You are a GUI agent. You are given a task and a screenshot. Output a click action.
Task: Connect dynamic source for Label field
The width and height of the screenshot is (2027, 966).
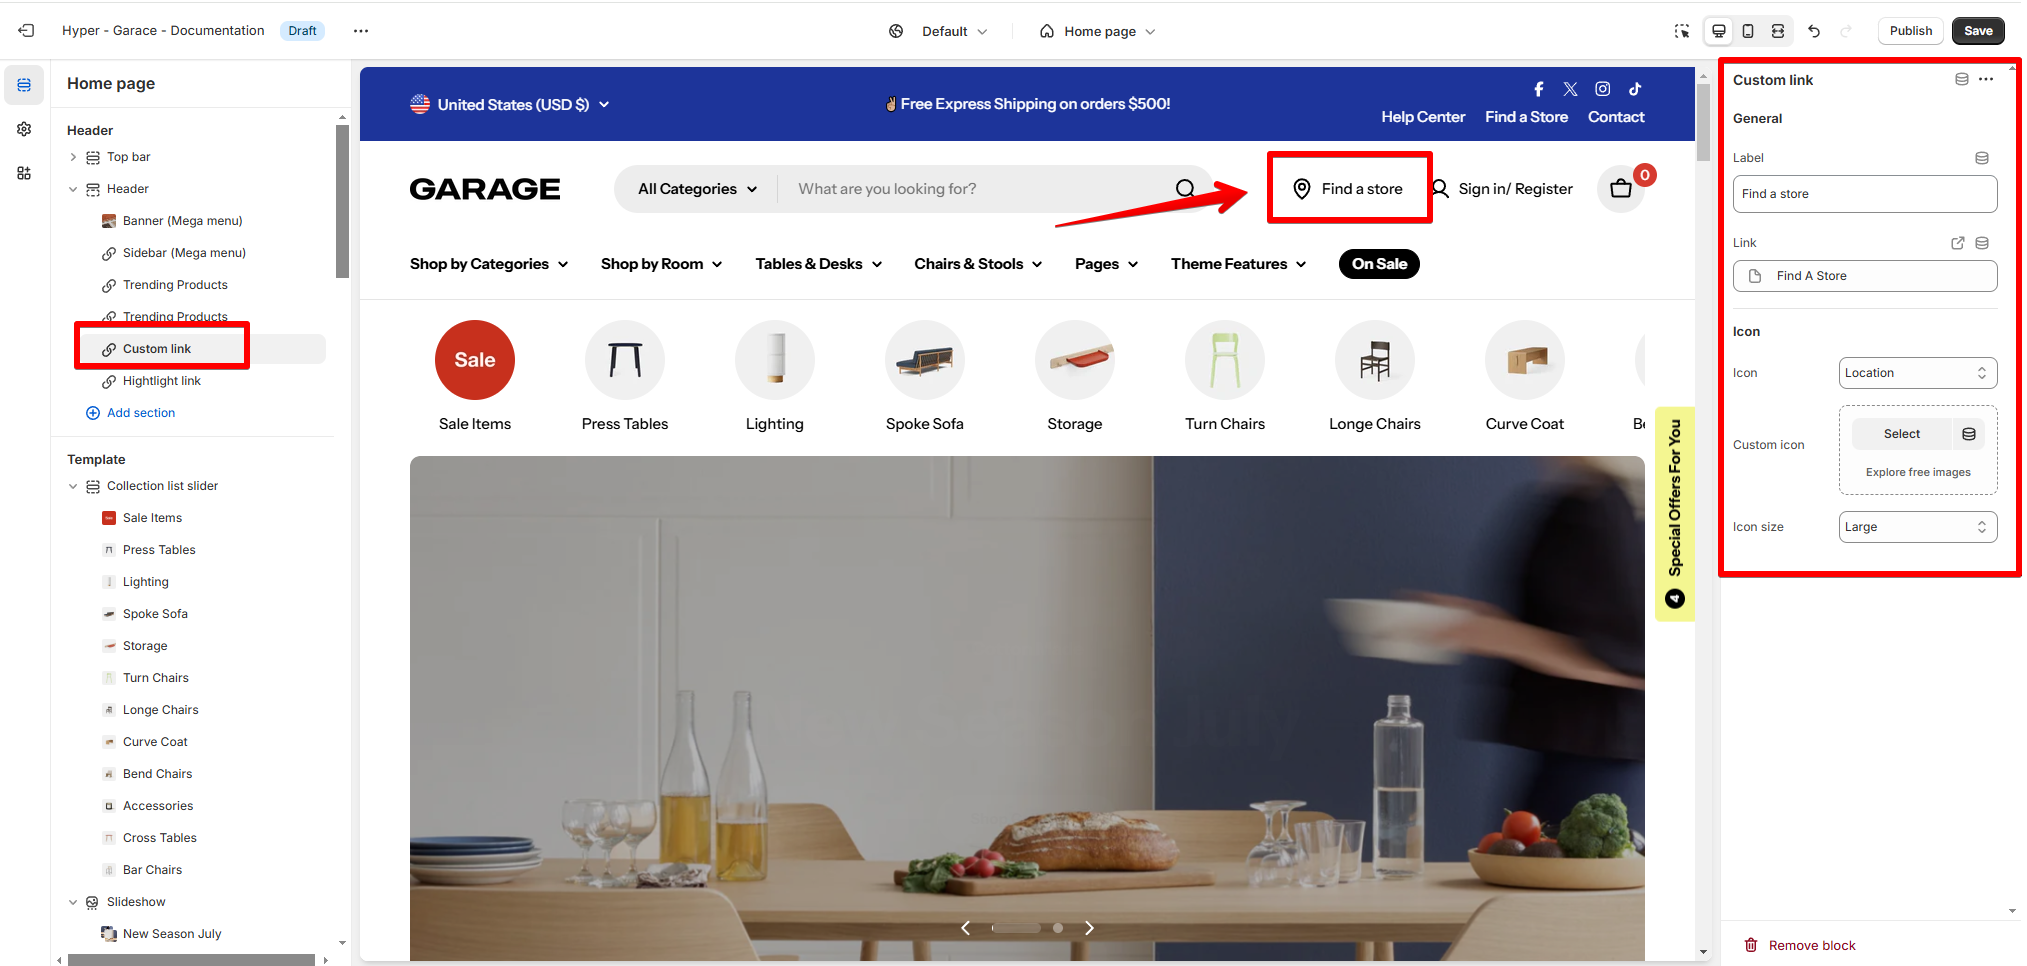pos(1982,158)
